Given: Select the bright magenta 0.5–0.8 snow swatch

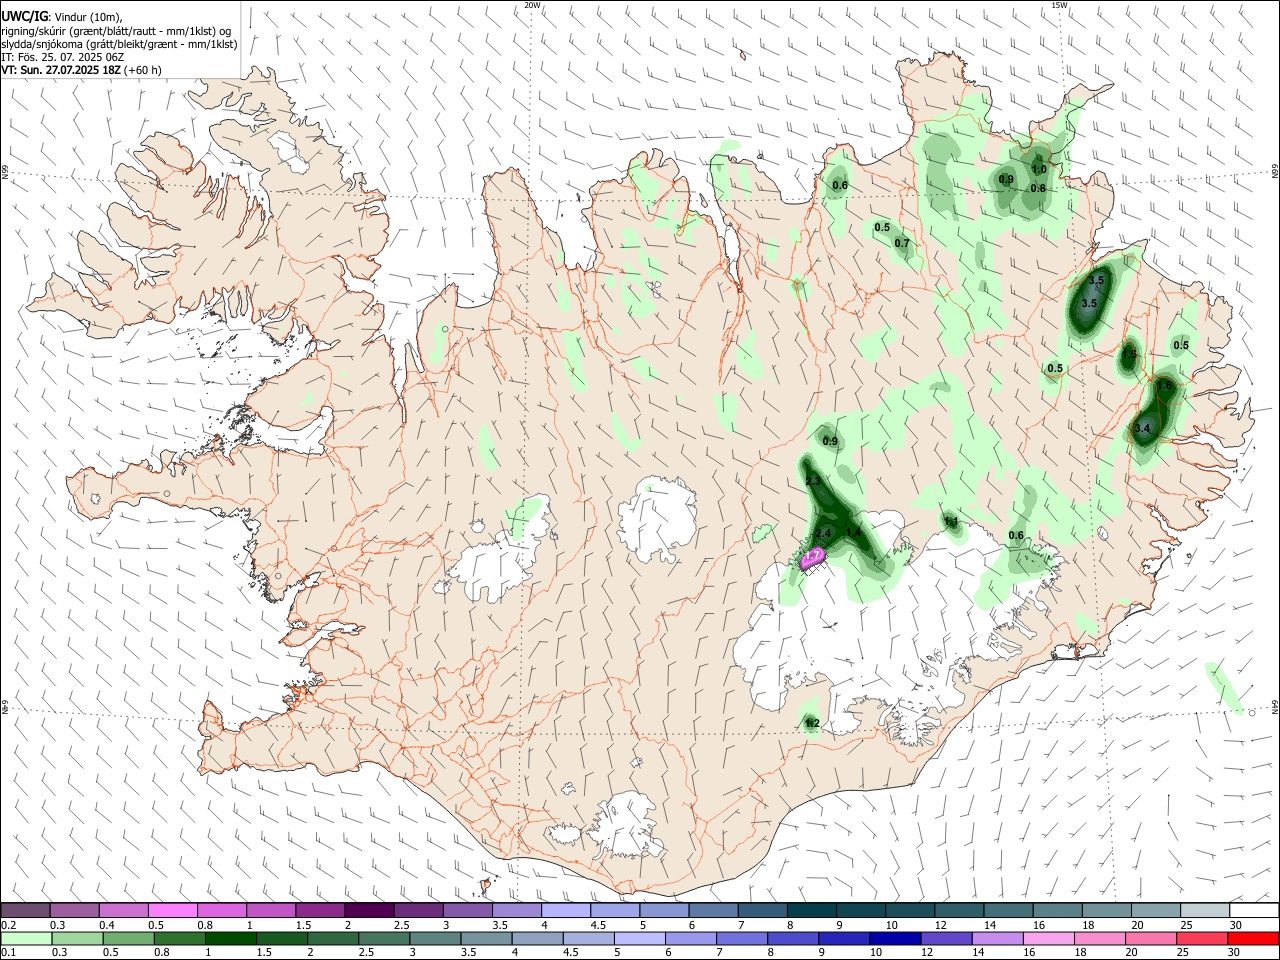Looking at the screenshot, I should [x=173, y=911].
